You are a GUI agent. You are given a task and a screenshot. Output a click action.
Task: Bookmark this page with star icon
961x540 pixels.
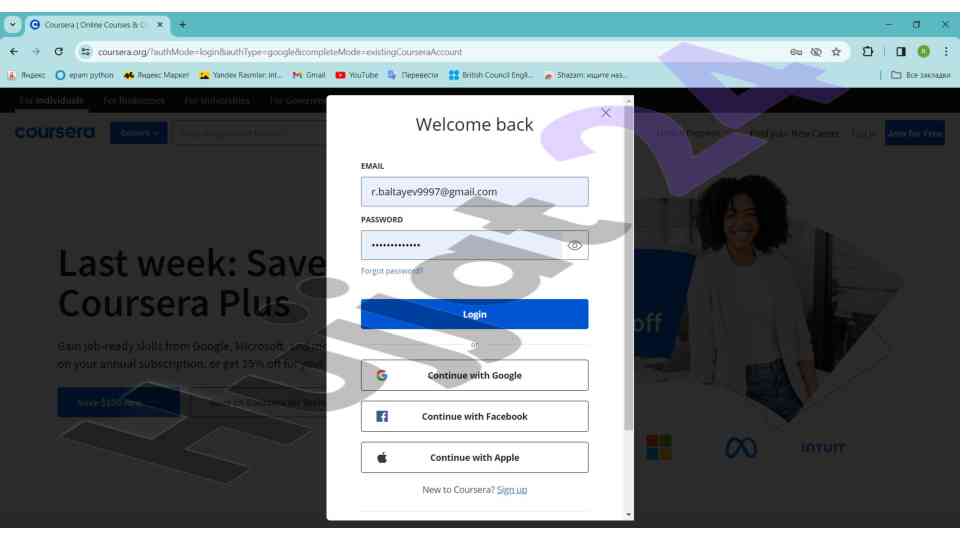(836, 52)
